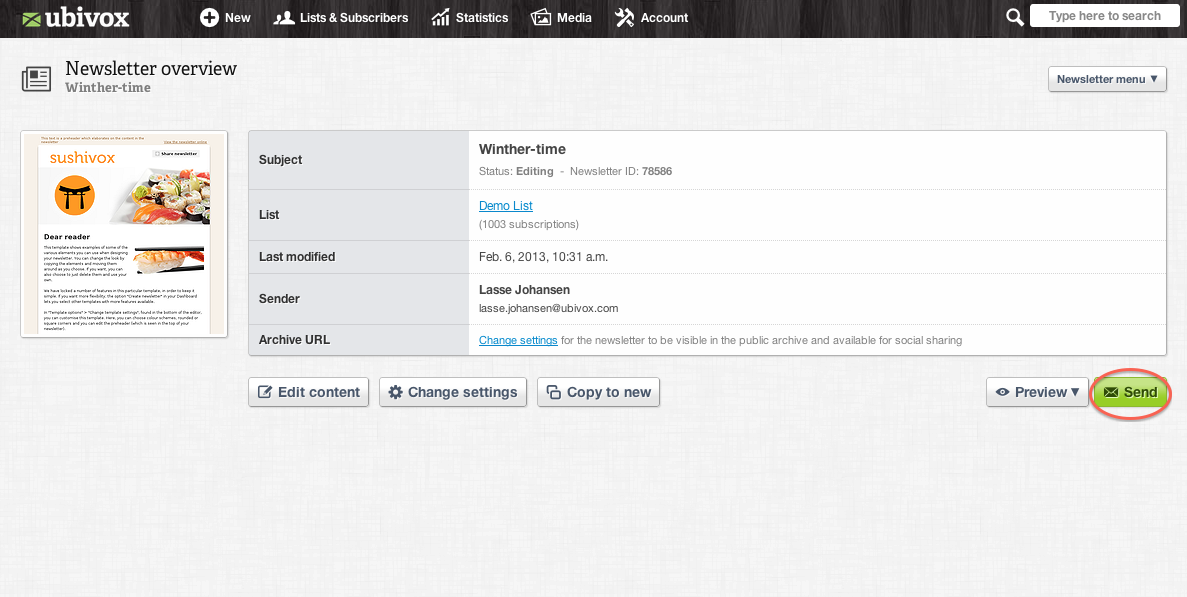Click the Change settings button
The image size is (1187, 597).
click(x=453, y=392)
